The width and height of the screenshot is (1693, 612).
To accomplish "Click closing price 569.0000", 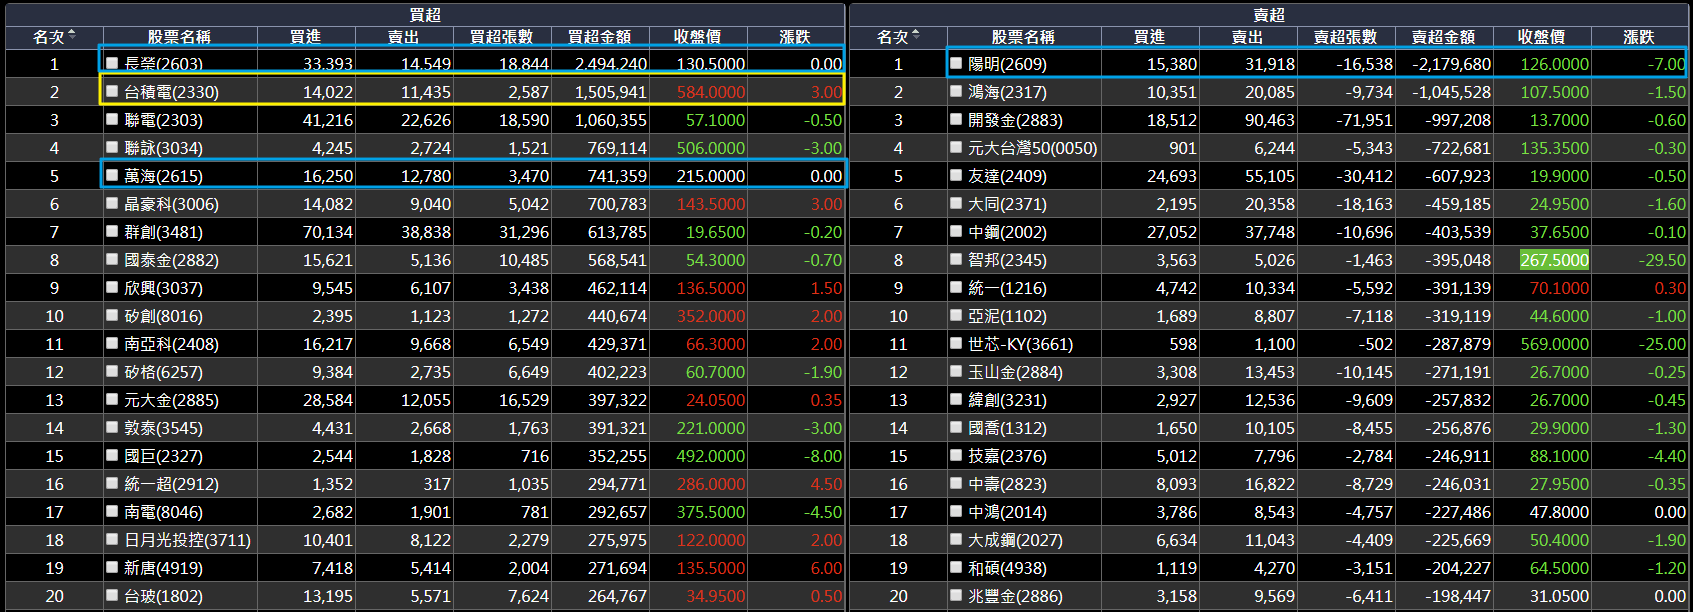I will [1554, 344].
